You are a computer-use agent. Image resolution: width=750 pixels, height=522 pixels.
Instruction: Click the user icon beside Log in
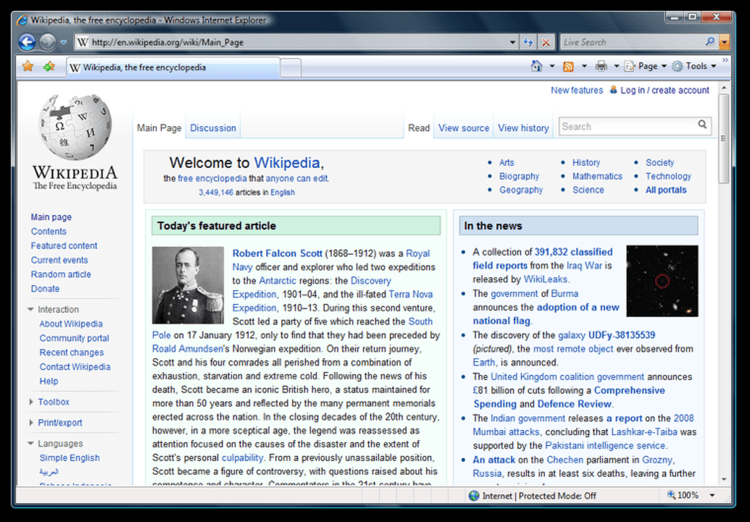(613, 89)
